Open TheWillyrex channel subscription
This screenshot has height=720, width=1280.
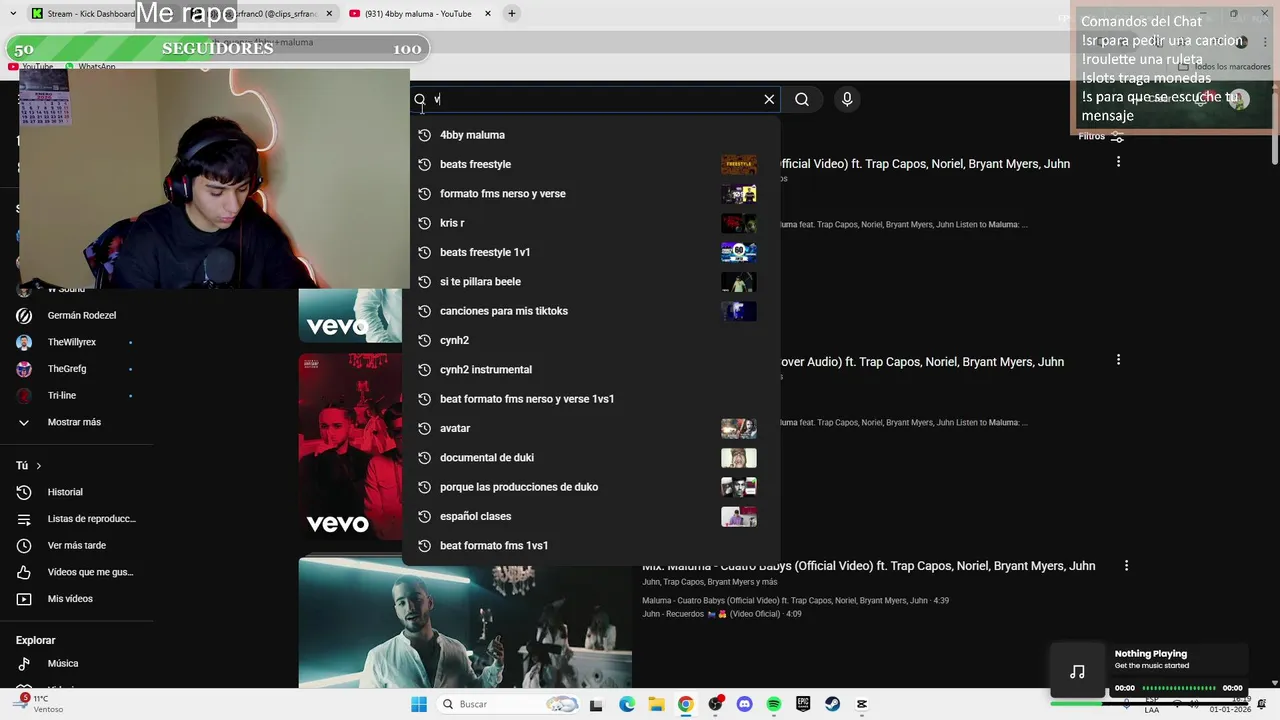[76, 342]
